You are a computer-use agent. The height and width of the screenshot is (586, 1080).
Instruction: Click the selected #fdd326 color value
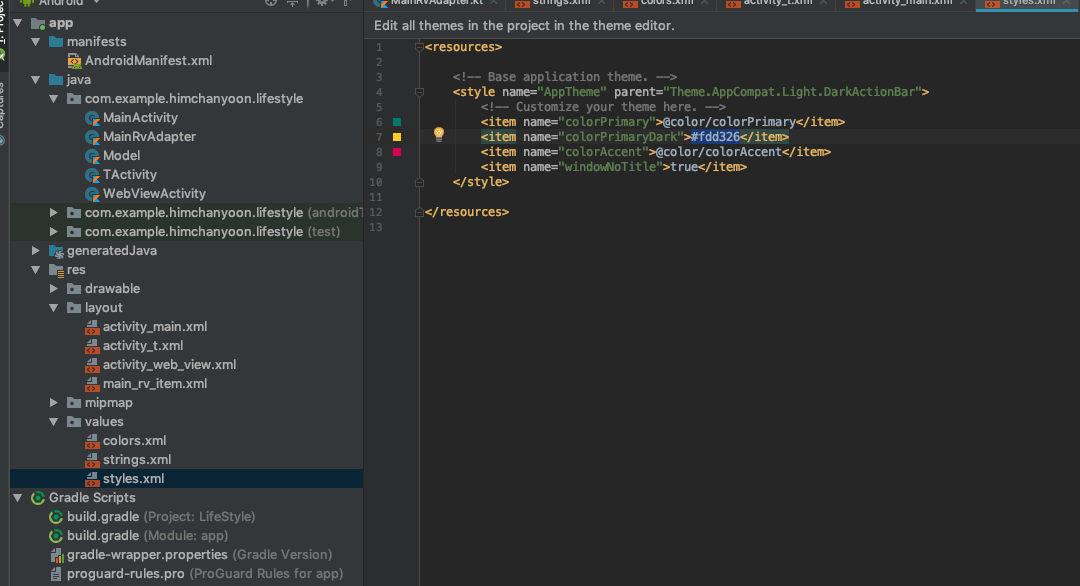pyautogui.click(x=715, y=137)
